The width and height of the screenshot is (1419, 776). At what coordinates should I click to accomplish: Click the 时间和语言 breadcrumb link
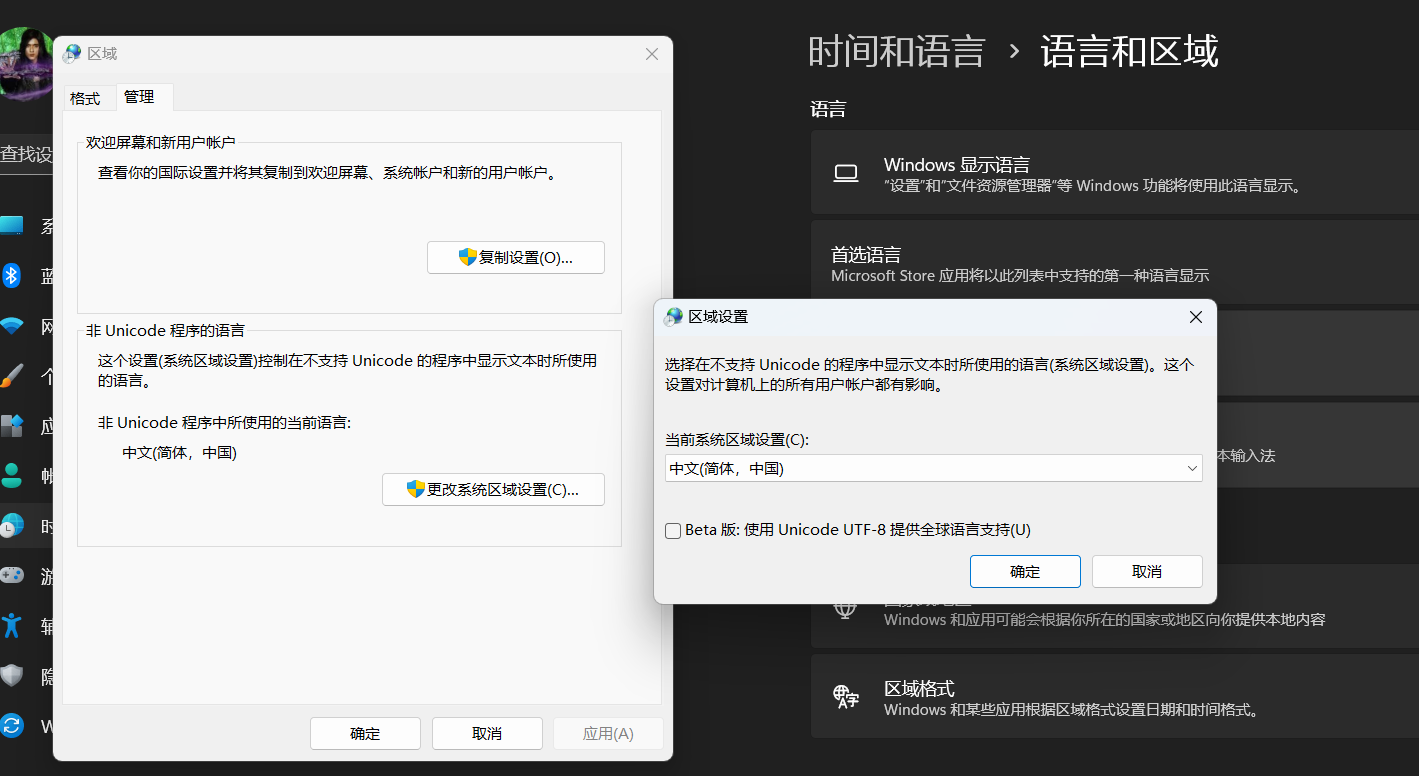click(897, 51)
